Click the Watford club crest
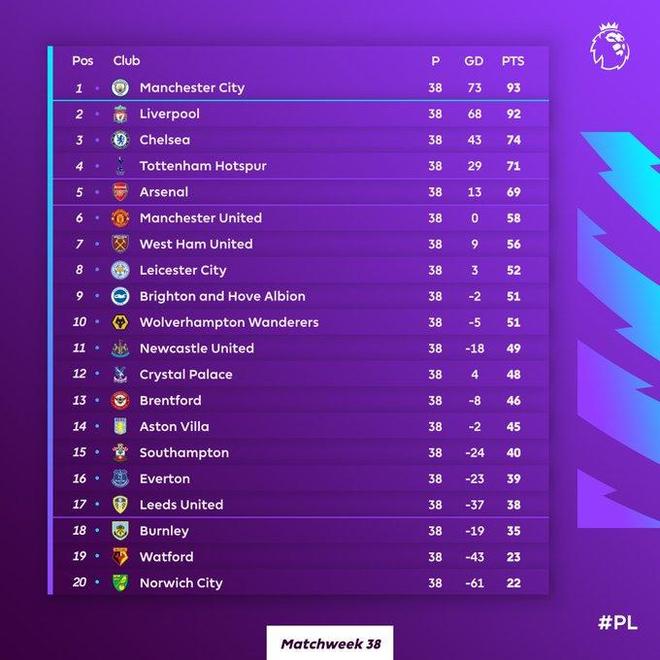The height and width of the screenshot is (660, 660). [x=120, y=557]
